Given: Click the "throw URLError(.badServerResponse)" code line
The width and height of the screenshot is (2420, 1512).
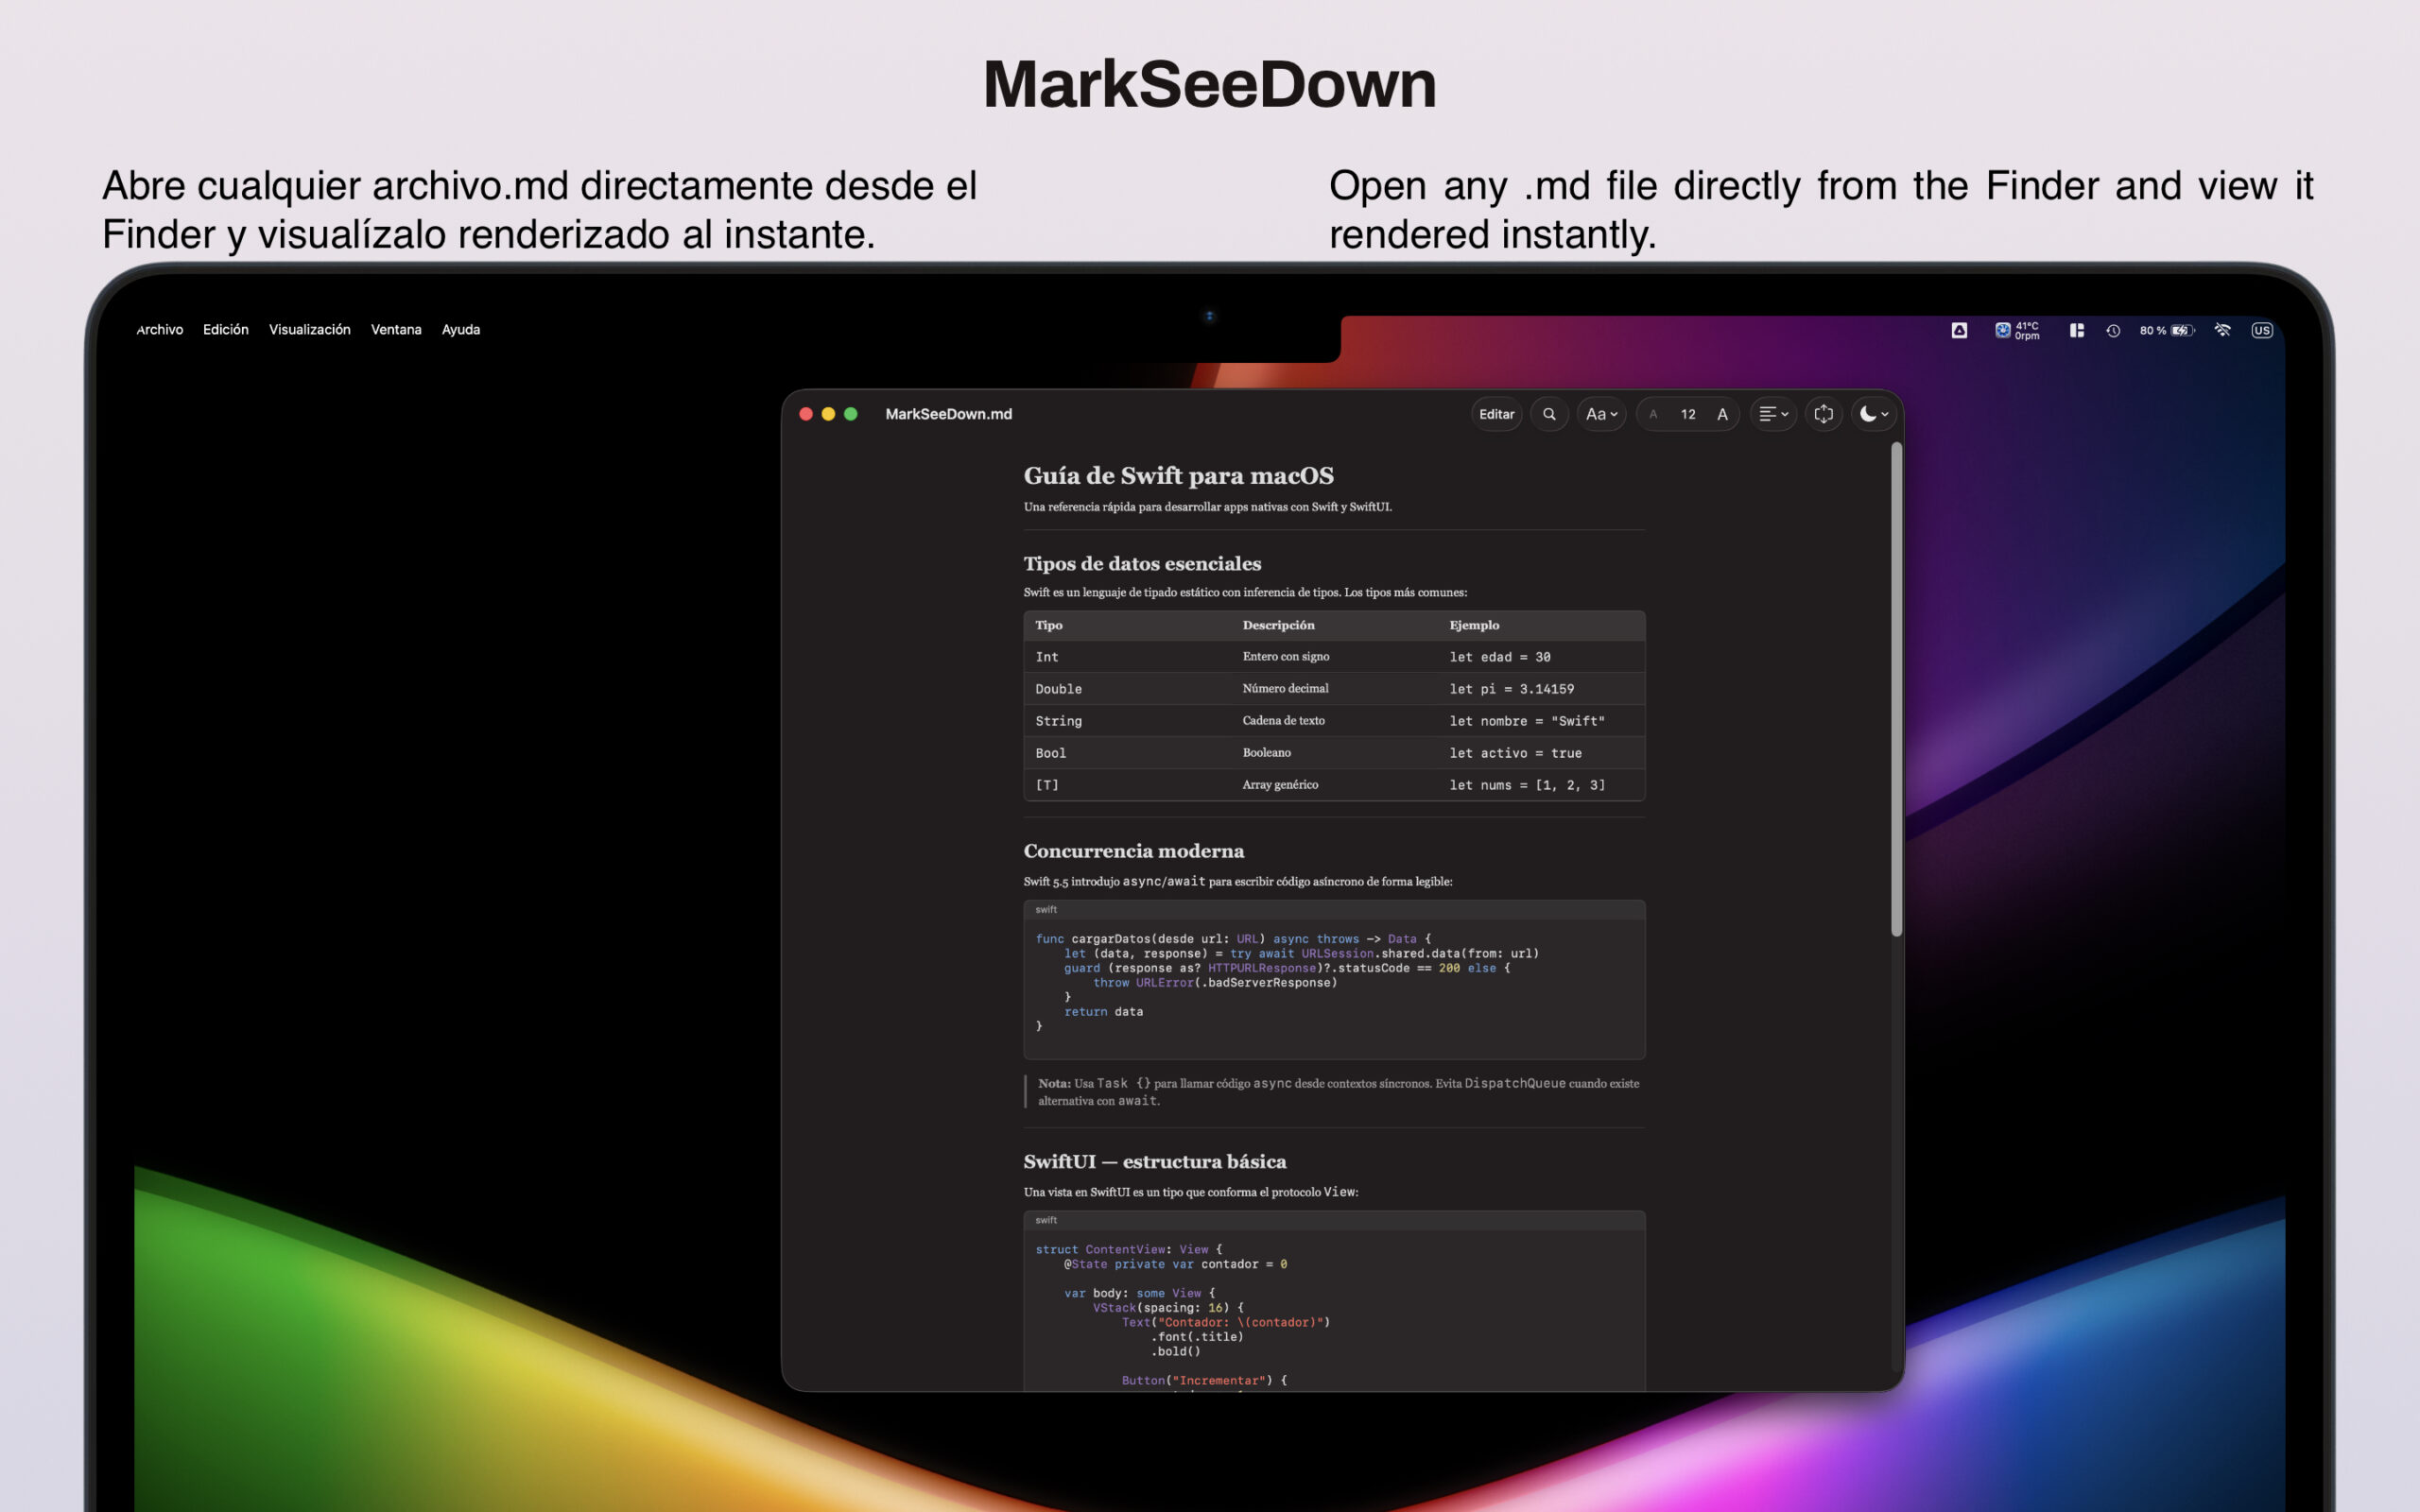Looking at the screenshot, I should point(1215,983).
